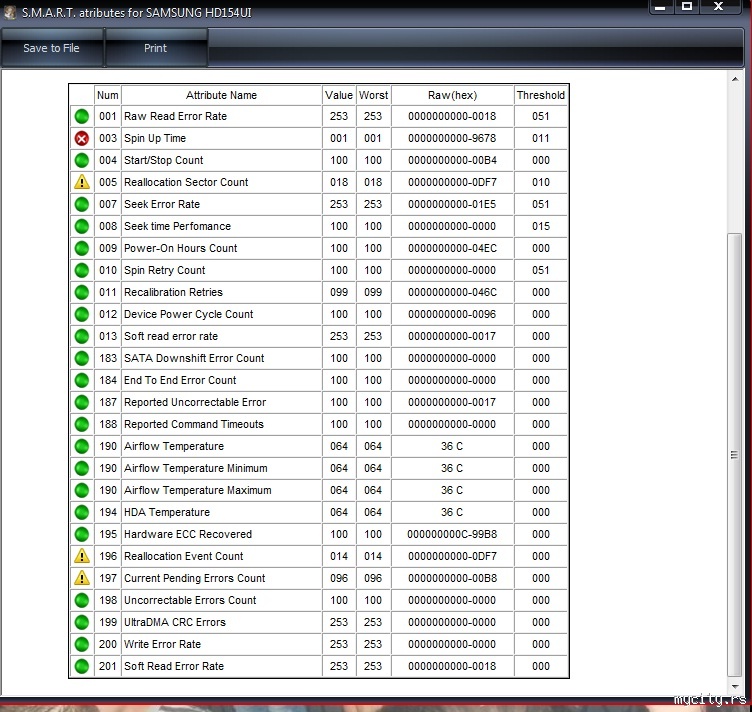Click the green status icon for Write Error Rate
The image size is (752, 712).
[x=82, y=644]
